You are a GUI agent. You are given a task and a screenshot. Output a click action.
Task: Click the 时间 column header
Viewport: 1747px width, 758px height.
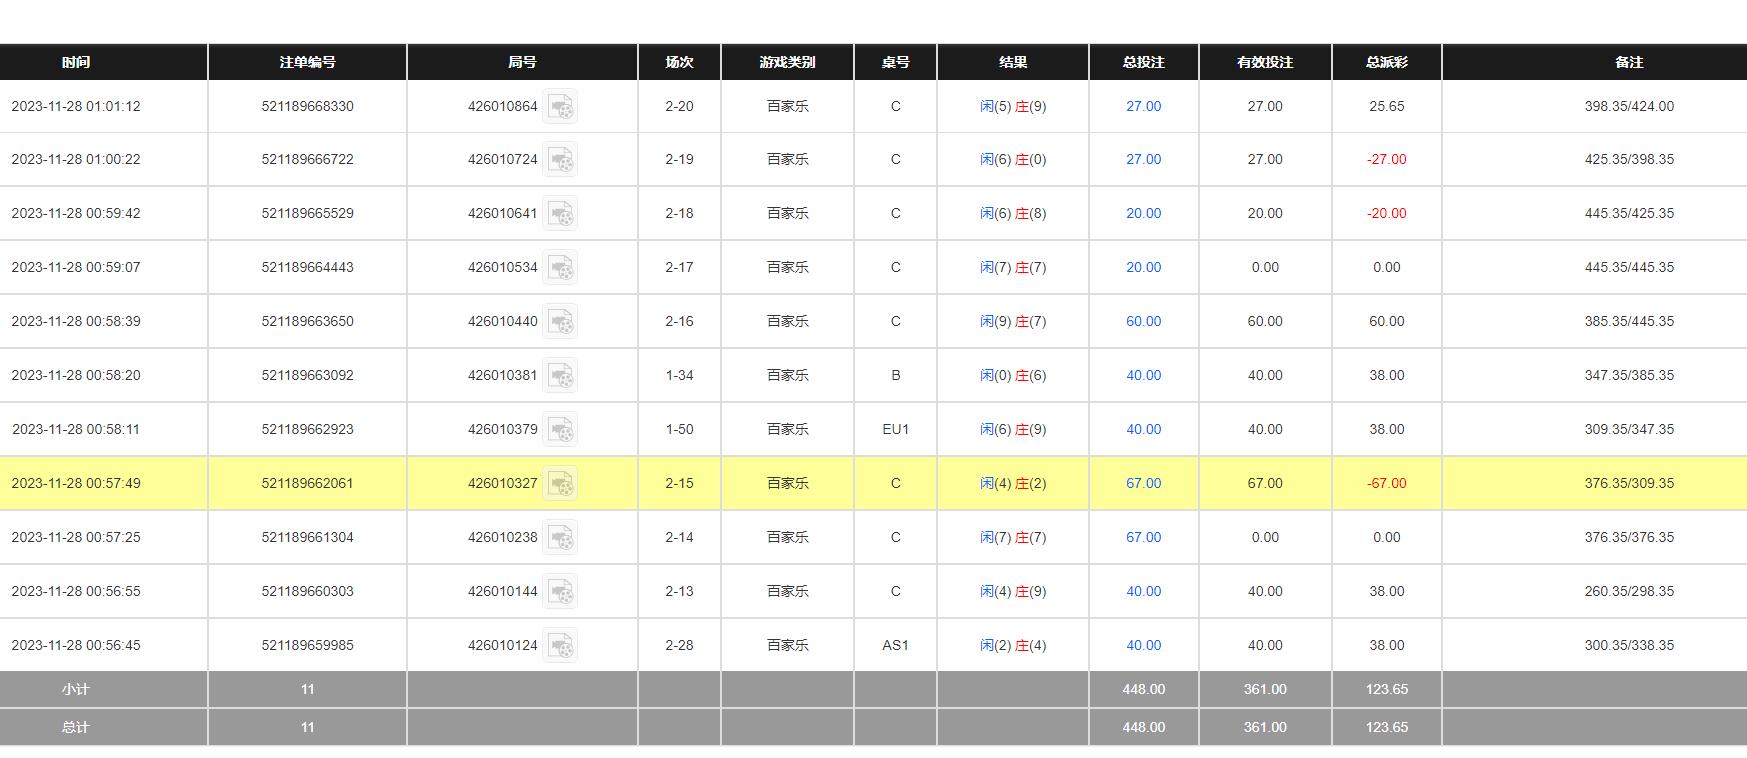tap(75, 62)
